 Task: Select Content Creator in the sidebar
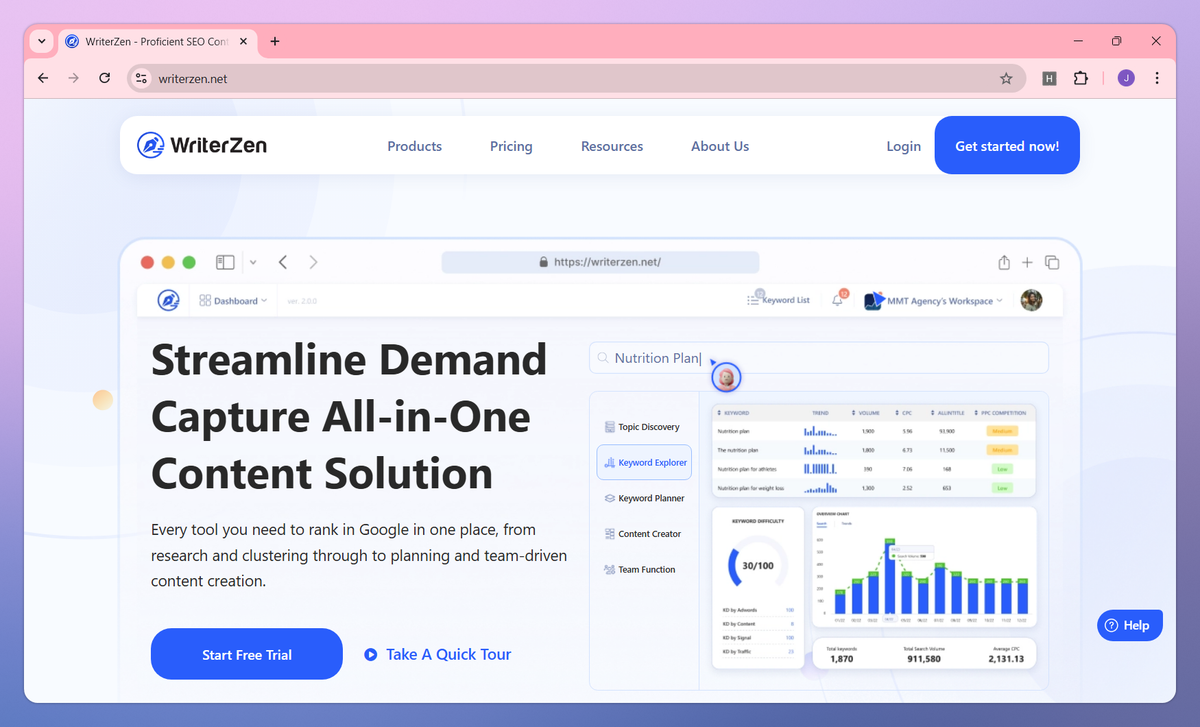click(642, 534)
